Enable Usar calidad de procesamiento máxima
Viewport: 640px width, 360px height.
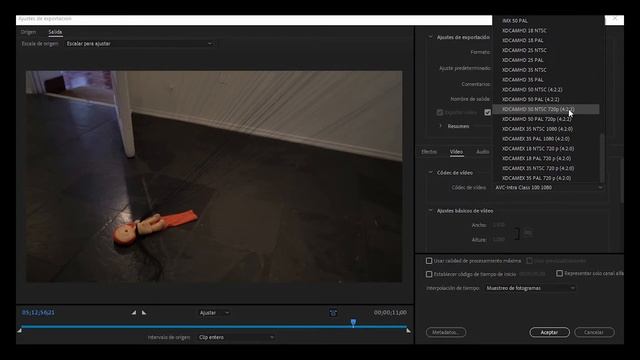point(429,260)
